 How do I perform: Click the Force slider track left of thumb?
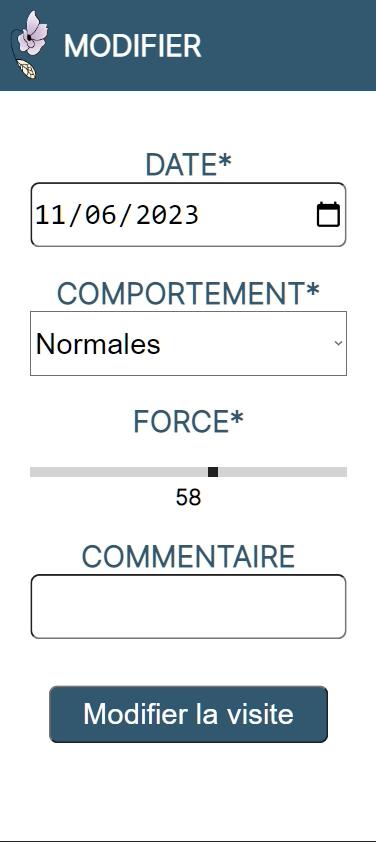coord(119,472)
